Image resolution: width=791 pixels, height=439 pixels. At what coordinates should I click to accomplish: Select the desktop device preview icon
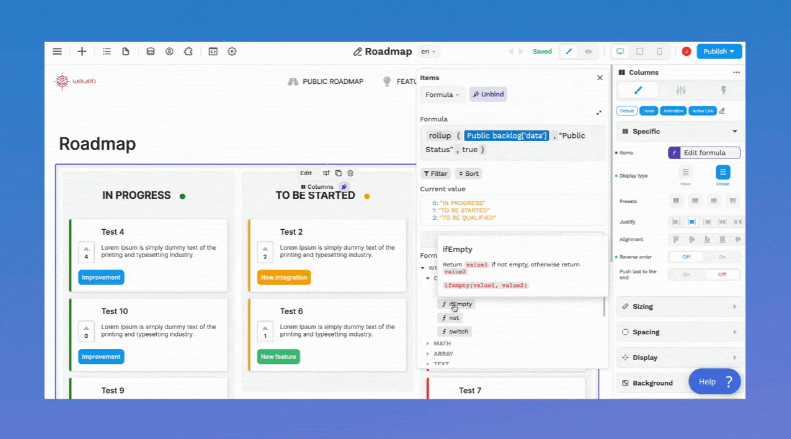[x=620, y=51]
